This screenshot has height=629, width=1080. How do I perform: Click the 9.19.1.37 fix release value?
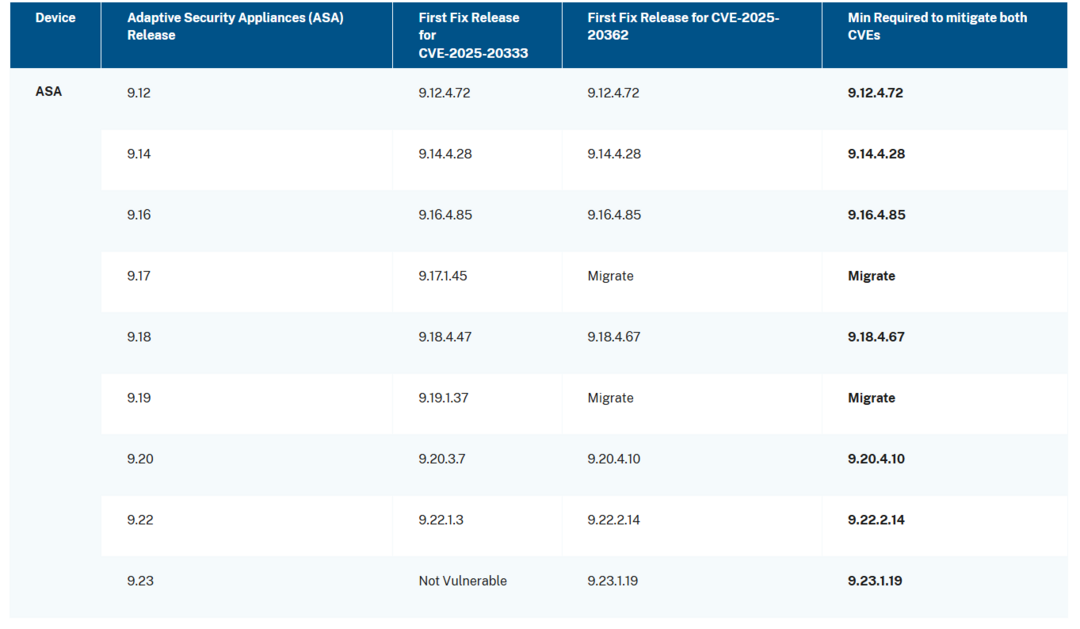(443, 398)
